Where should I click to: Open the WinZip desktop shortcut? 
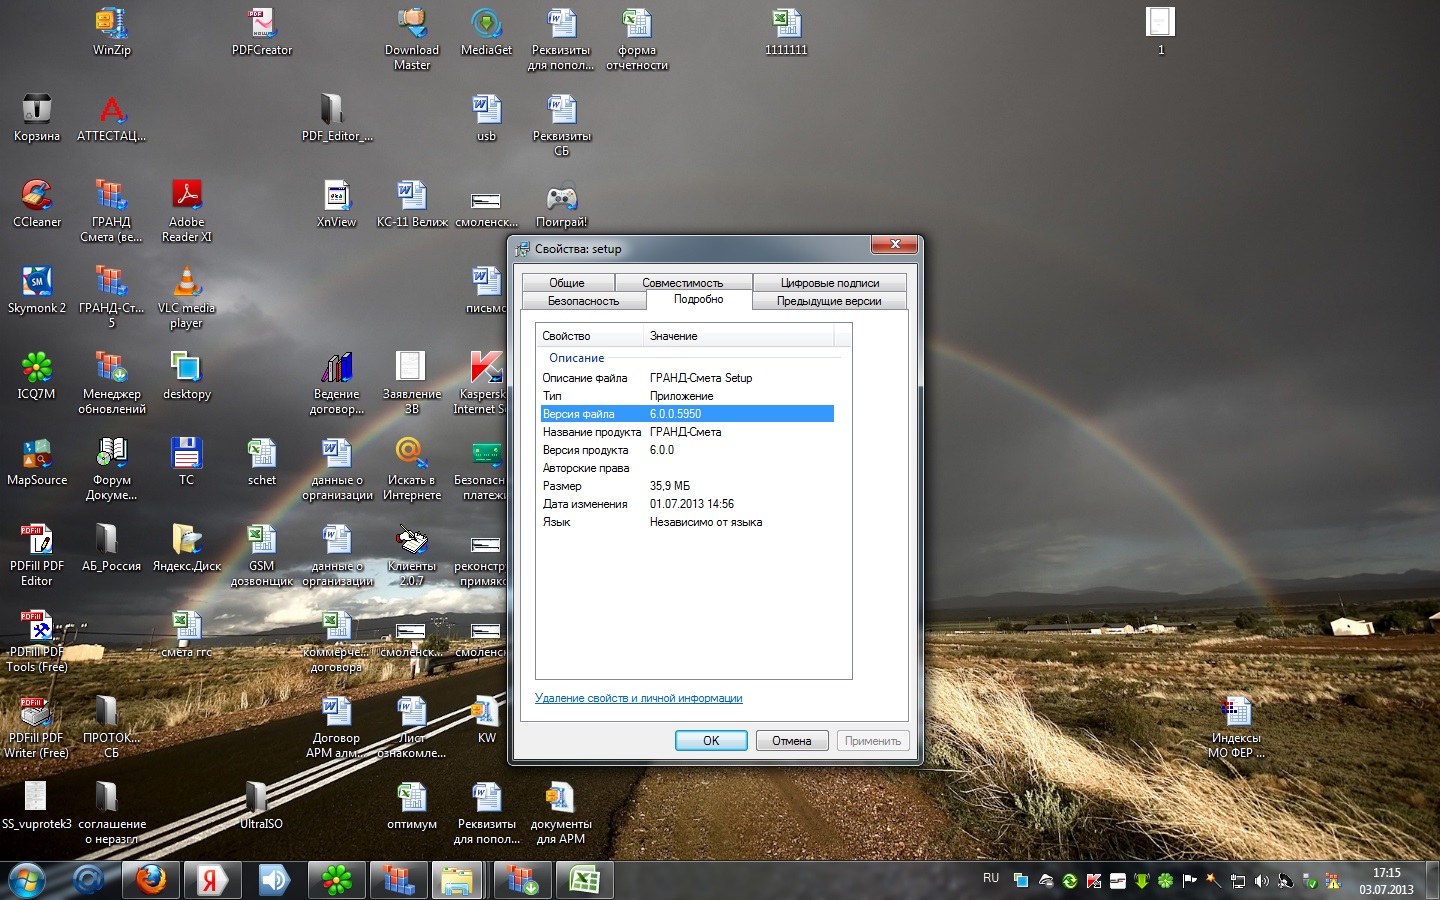111,31
